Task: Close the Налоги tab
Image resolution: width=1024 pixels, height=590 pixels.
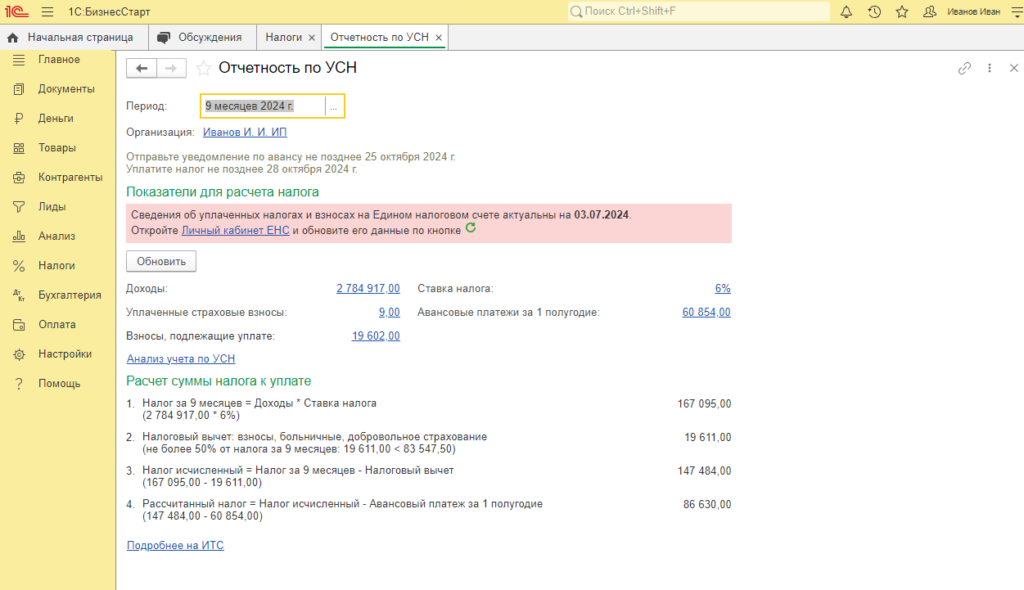Action: (x=312, y=38)
